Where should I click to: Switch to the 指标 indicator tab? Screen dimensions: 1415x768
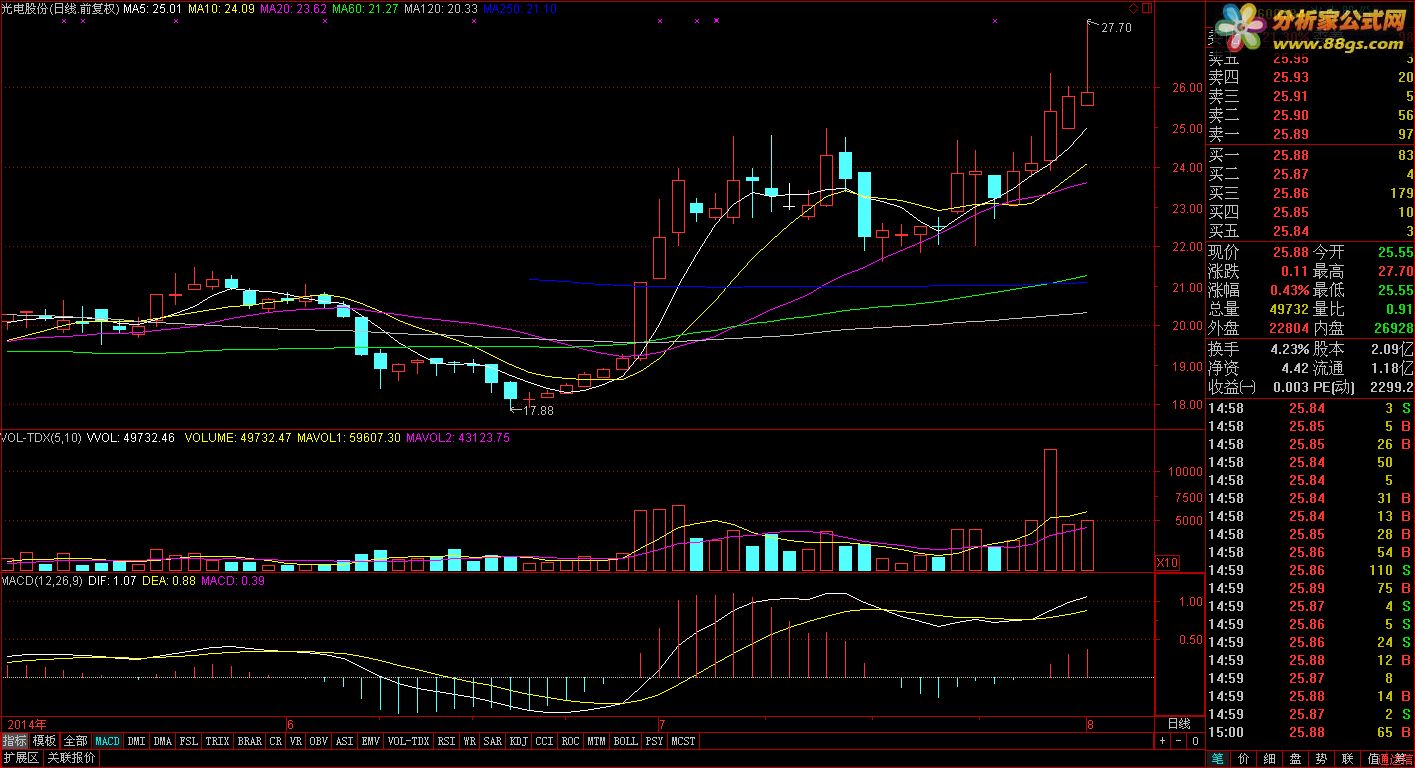click(14, 741)
